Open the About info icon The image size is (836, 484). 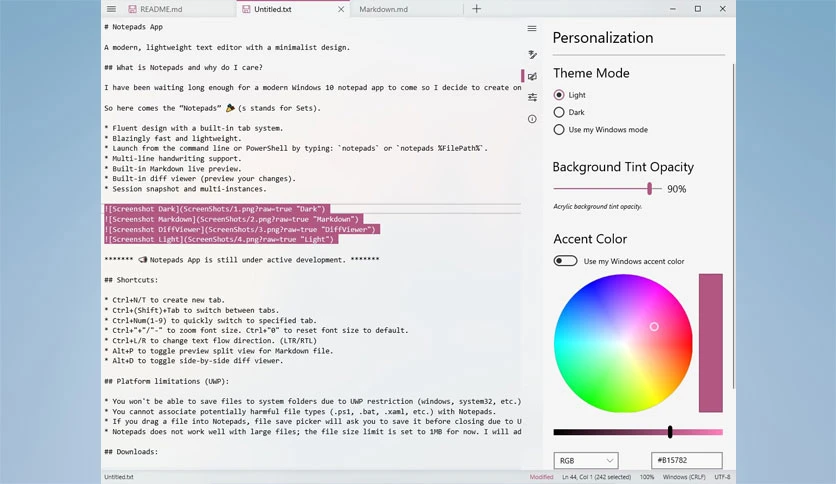point(532,119)
